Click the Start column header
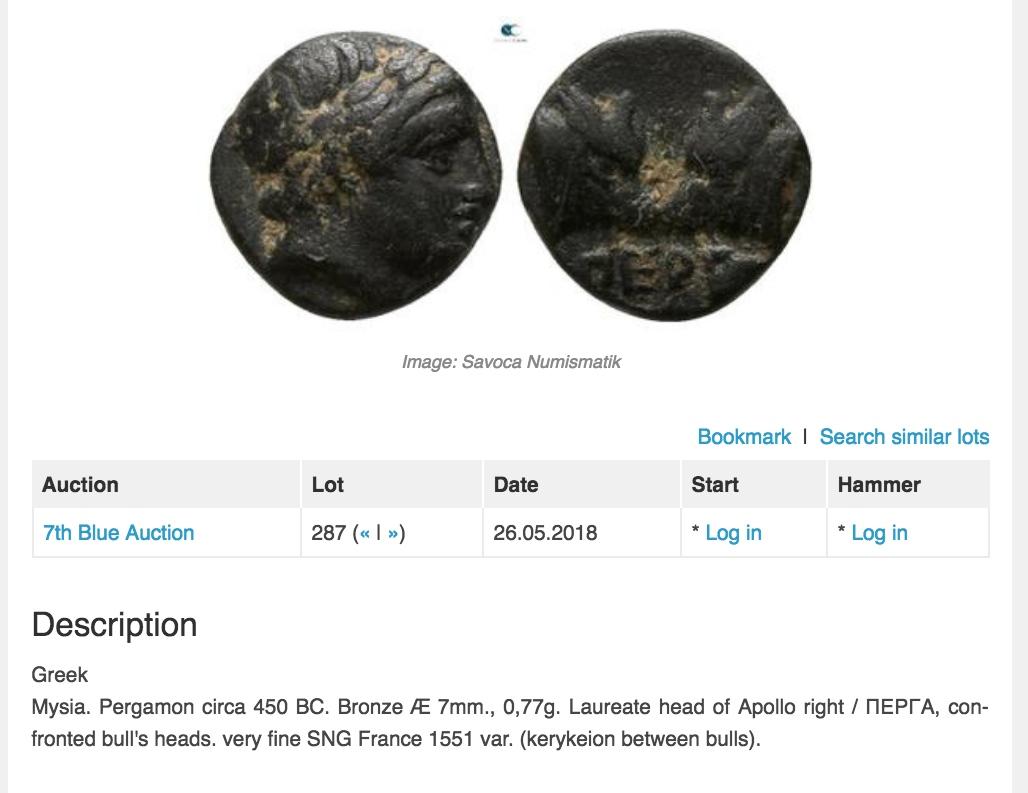Image resolution: width=1028 pixels, height=793 pixels. (715, 485)
